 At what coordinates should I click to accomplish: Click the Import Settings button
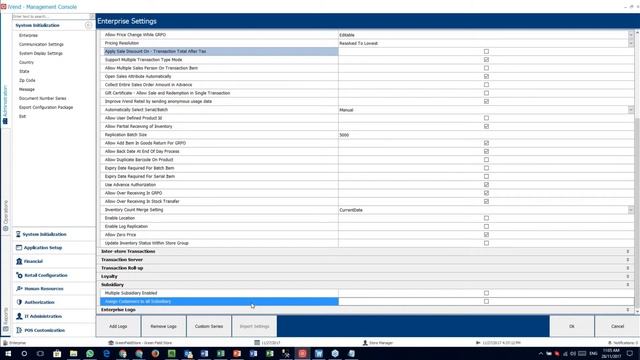(254, 326)
